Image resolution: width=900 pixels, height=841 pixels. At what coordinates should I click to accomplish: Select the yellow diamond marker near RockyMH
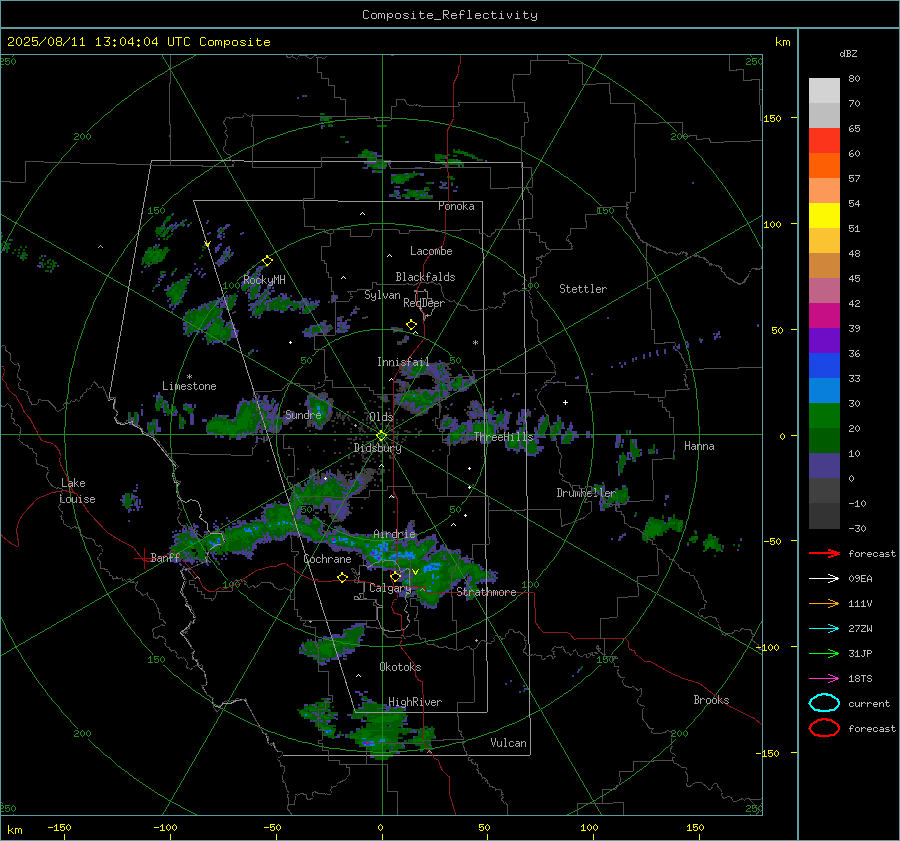point(267,261)
